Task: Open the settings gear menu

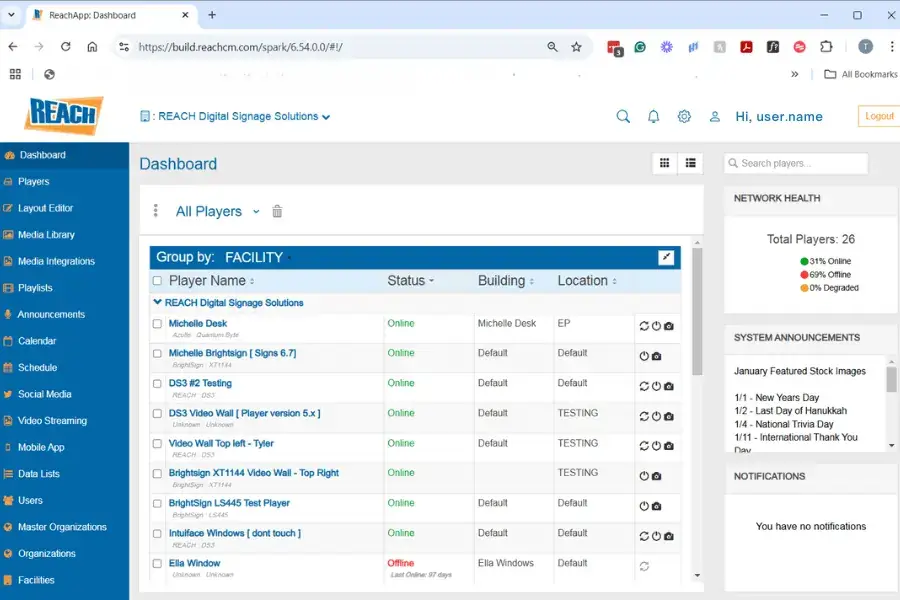Action: click(x=684, y=116)
